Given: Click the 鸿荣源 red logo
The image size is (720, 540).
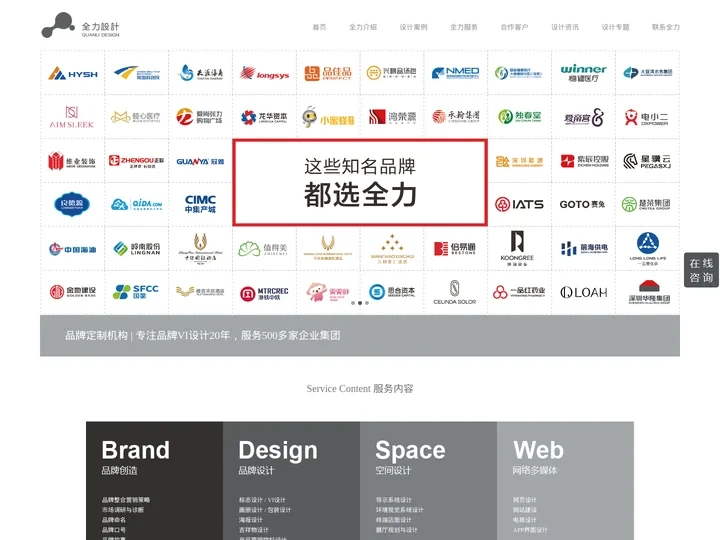Looking at the screenshot, I should tap(392, 117).
